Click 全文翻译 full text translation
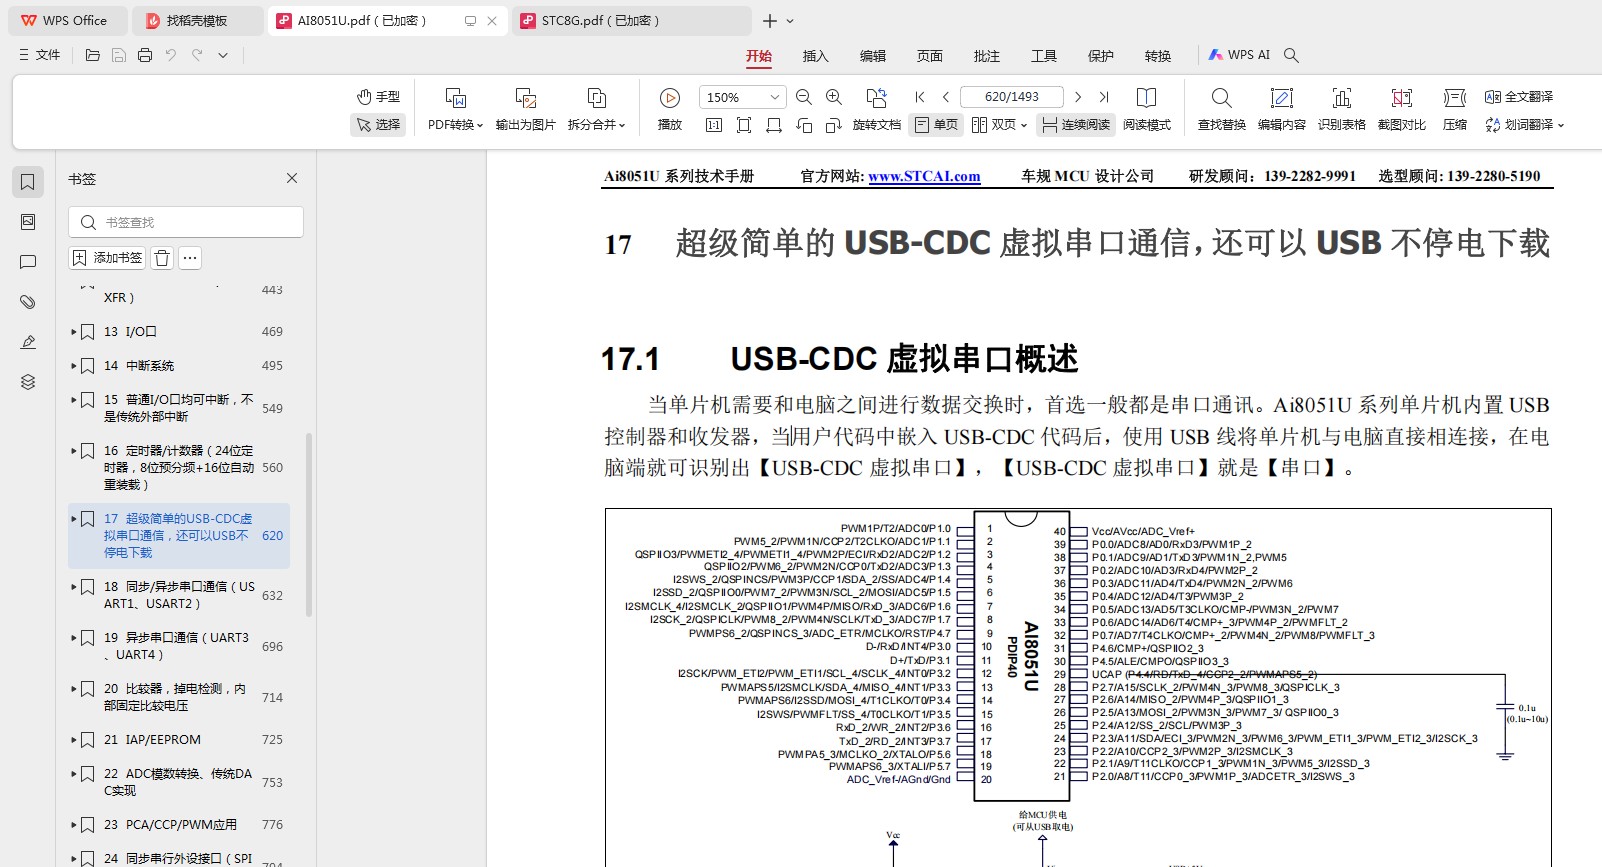The image size is (1602, 867). coord(1519,97)
